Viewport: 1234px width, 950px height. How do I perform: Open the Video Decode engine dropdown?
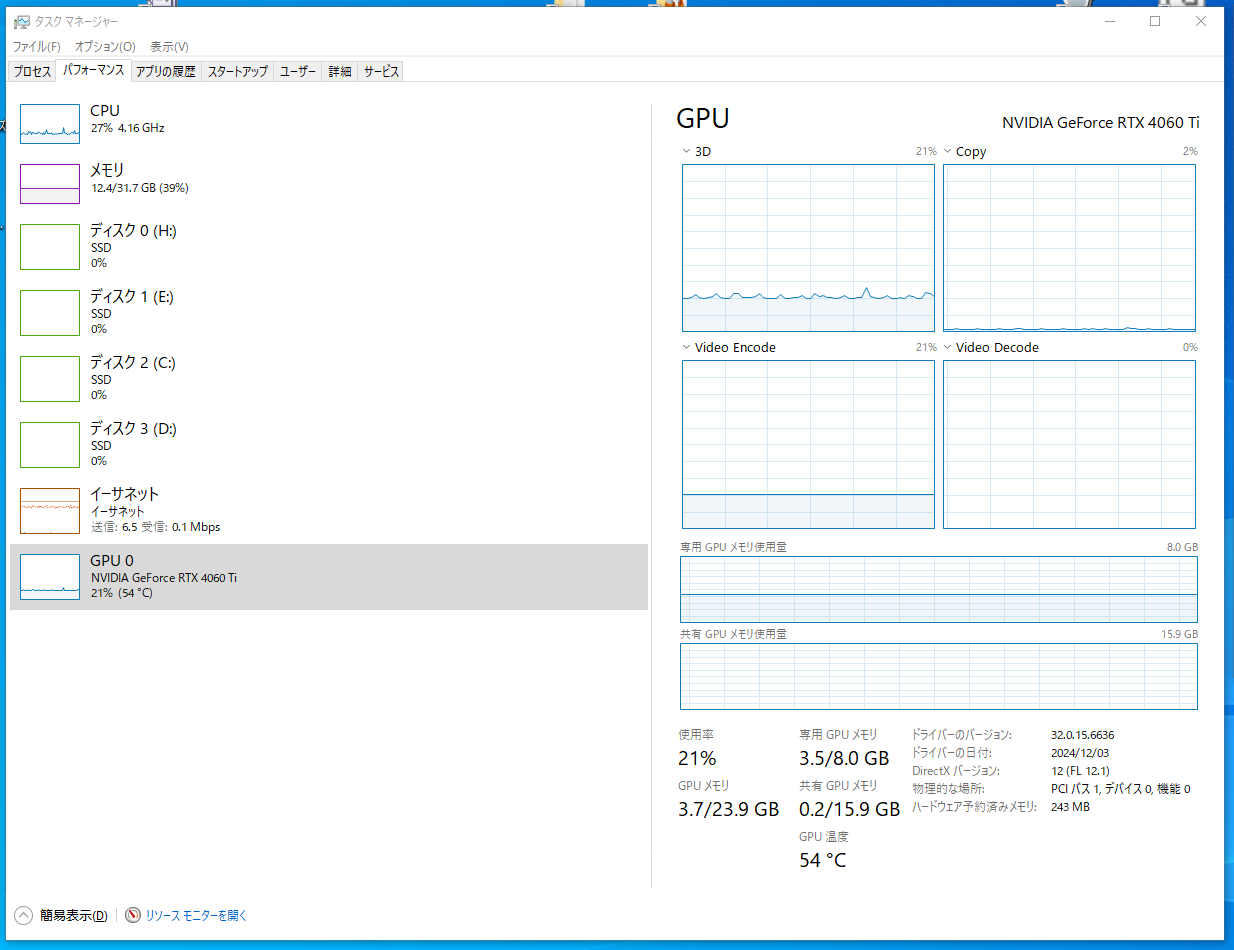(948, 348)
